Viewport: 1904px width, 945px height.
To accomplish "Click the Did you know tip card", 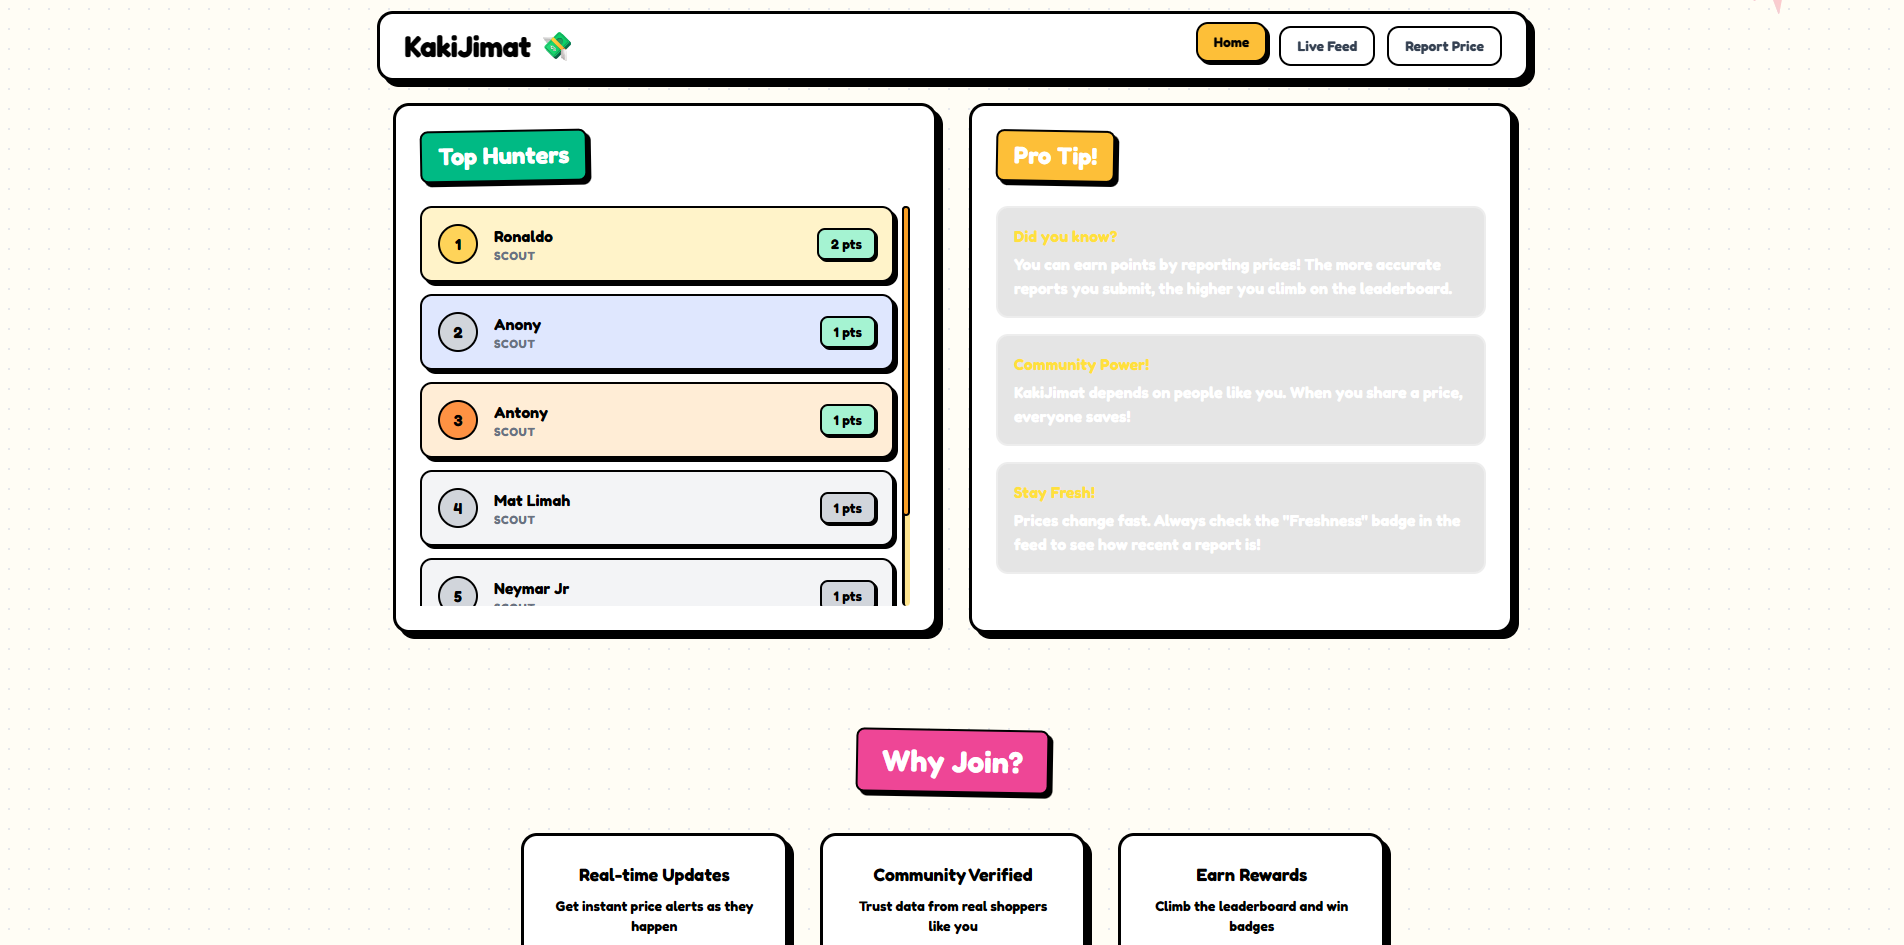I will [1240, 262].
